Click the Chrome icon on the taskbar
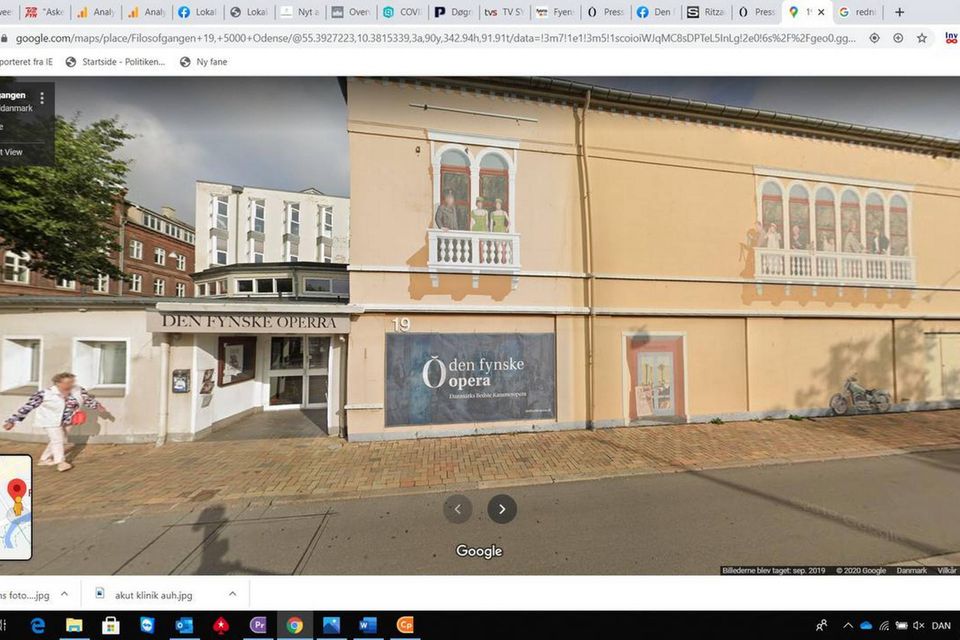The width and height of the screenshot is (960, 640). coord(294,625)
